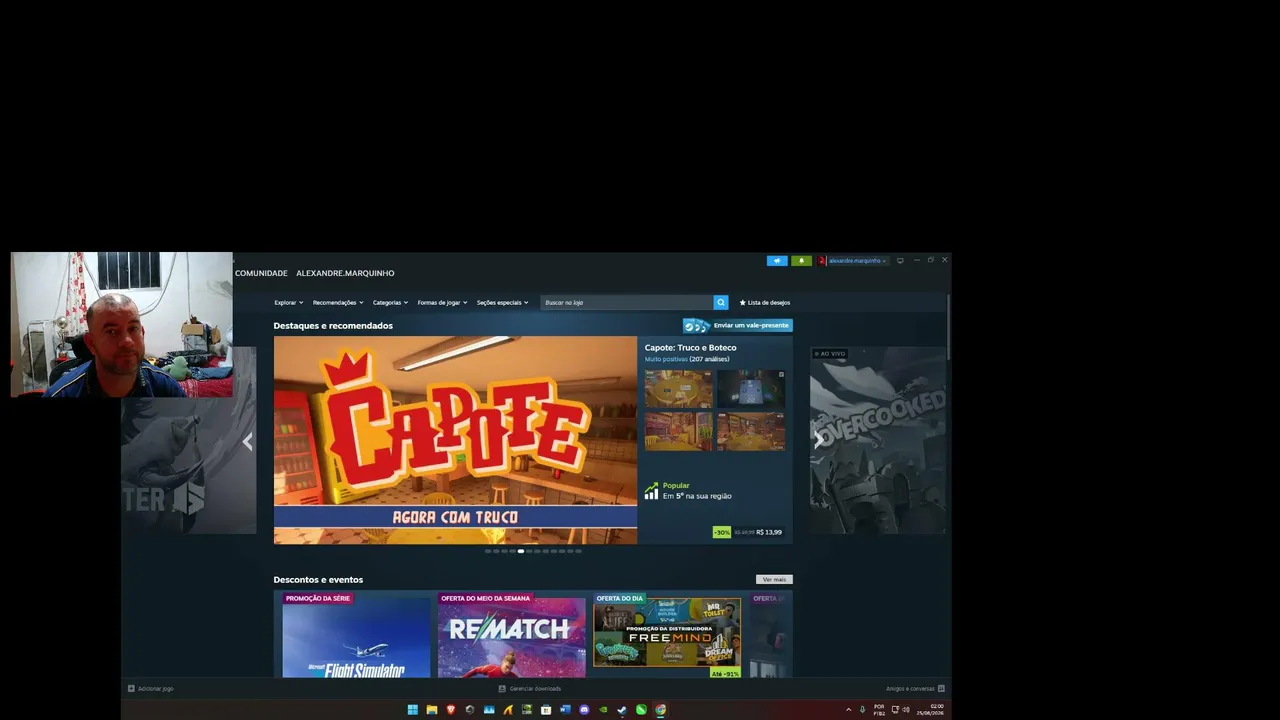Click the Ver mais button
This screenshot has width=1280, height=720.
coord(774,579)
